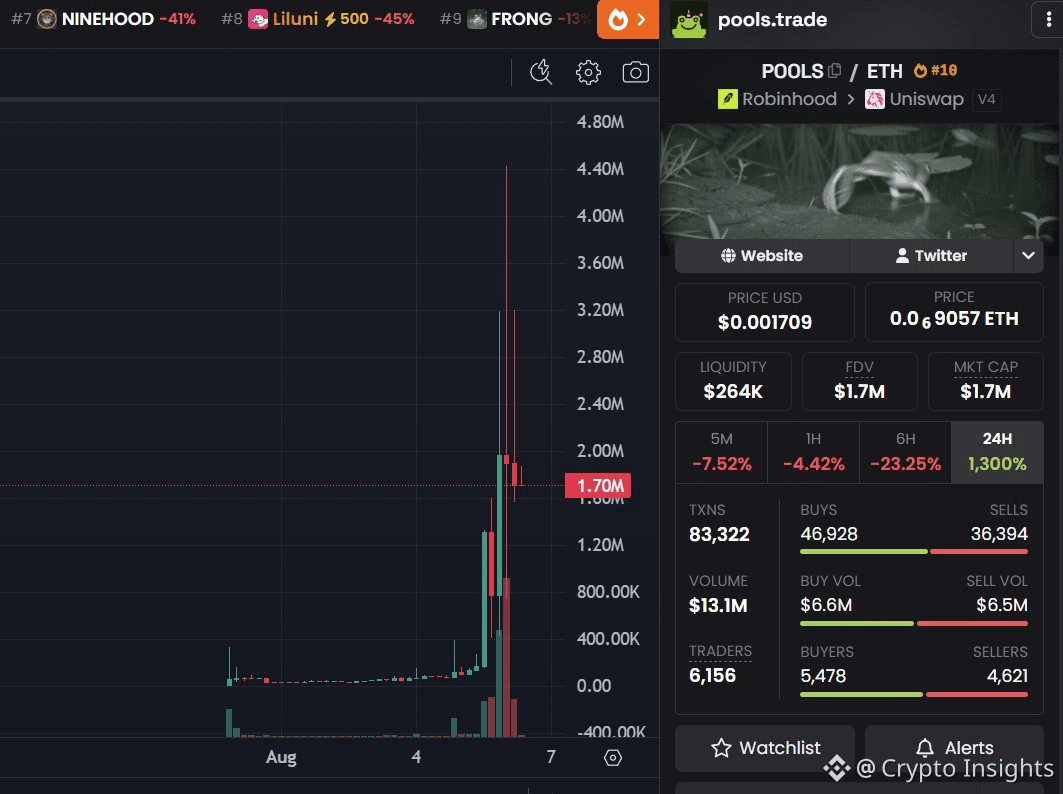Click the indicator replay icon beside the gear

[541, 72]
